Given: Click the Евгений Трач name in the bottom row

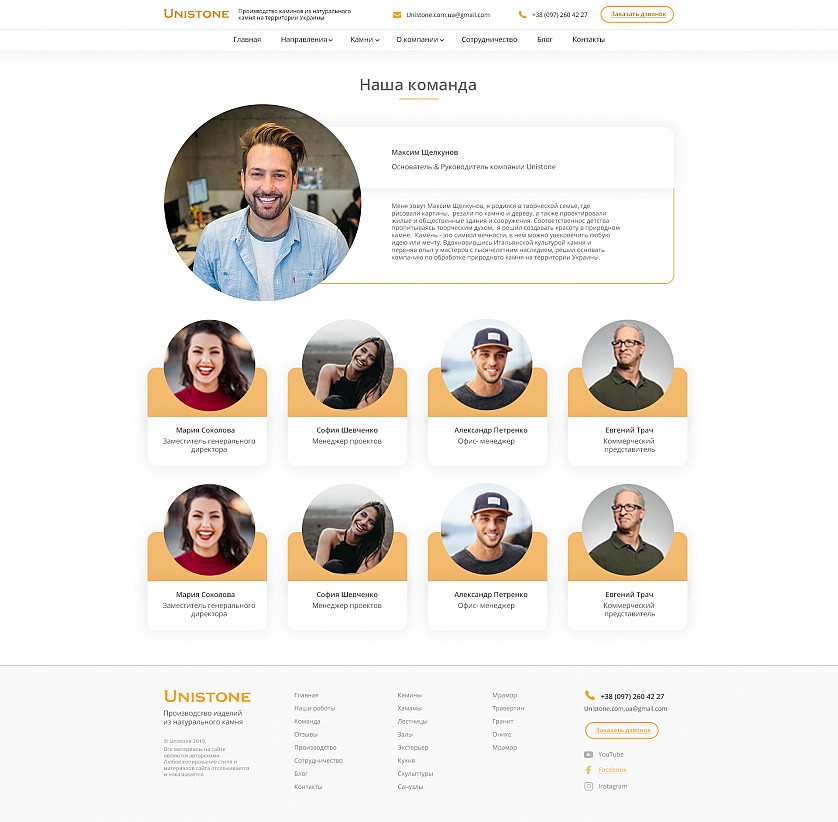Looking at the screenshot, I should pos(629,594).
